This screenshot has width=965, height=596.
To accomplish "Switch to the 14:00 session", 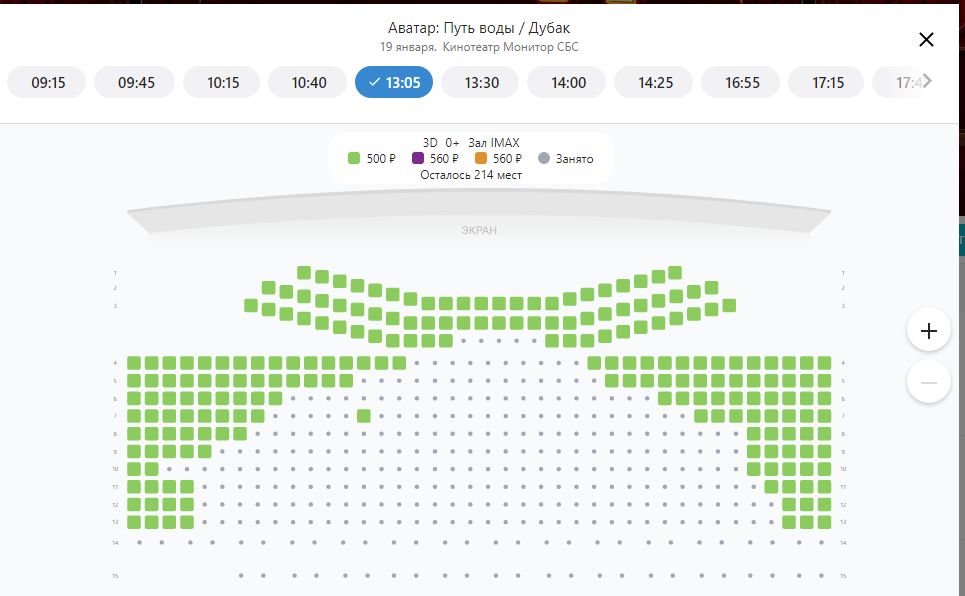I will pyautogui.click(x=568, y=83).
